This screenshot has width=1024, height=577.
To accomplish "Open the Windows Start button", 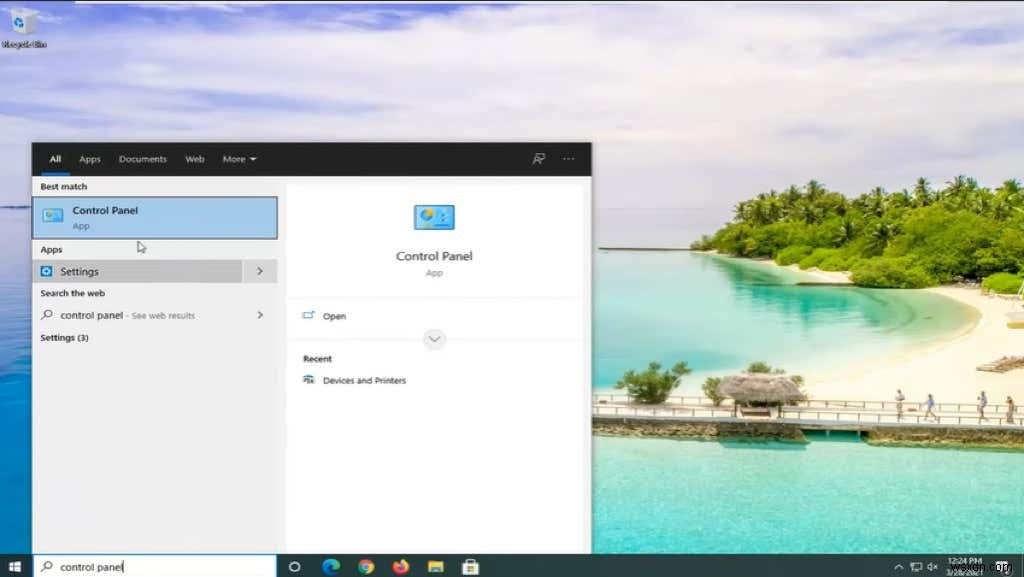I will point(15,566).
